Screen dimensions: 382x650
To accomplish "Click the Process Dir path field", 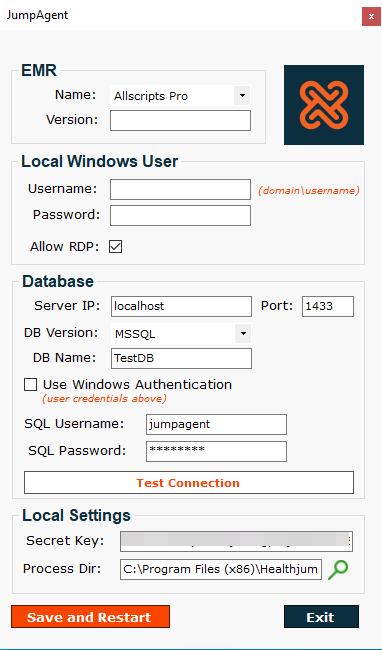I will (221, 570).
